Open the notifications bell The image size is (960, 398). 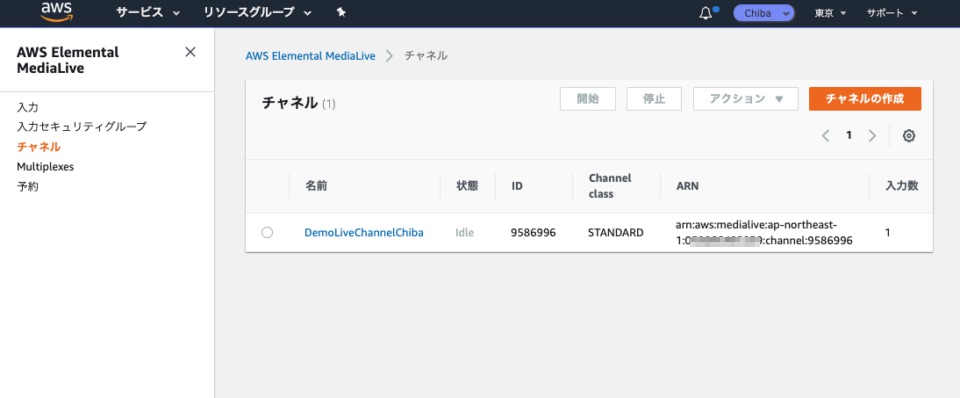pyautogui.click(x=705, y=13)
